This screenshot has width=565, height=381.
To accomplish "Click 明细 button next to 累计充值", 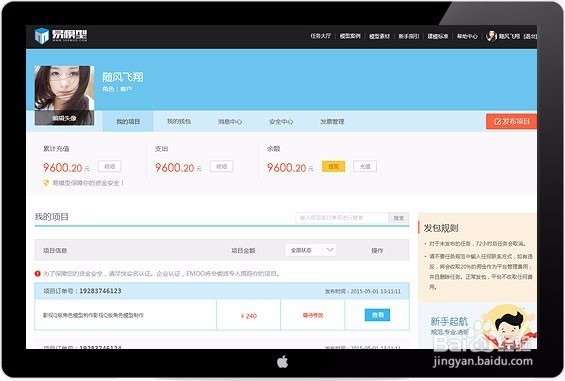I will [110, 166].
